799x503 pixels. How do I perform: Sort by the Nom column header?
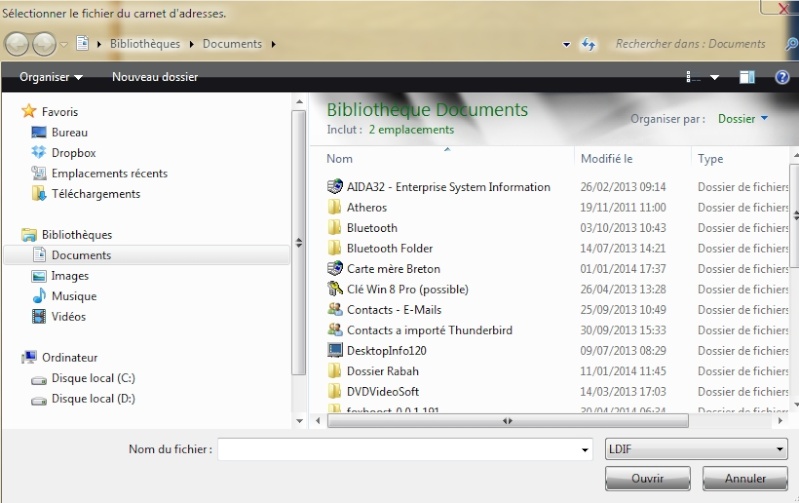click(339, 158)
